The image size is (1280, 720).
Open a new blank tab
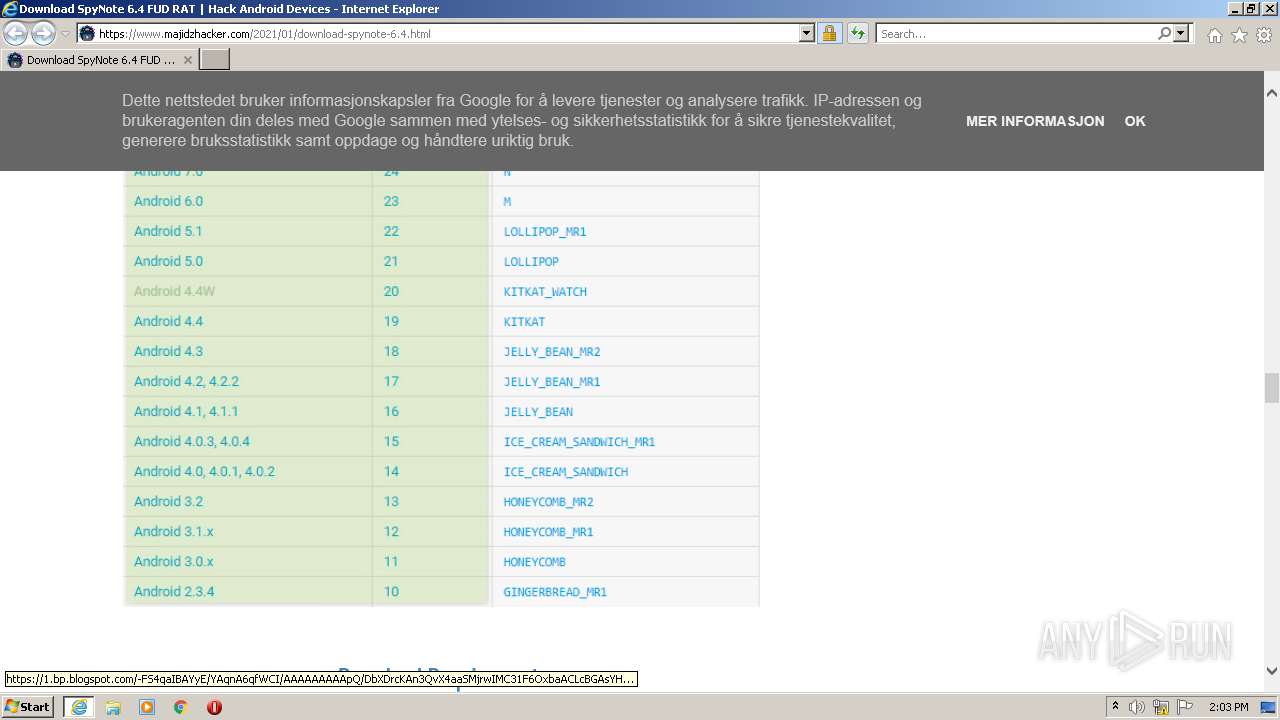pos(215,60)
